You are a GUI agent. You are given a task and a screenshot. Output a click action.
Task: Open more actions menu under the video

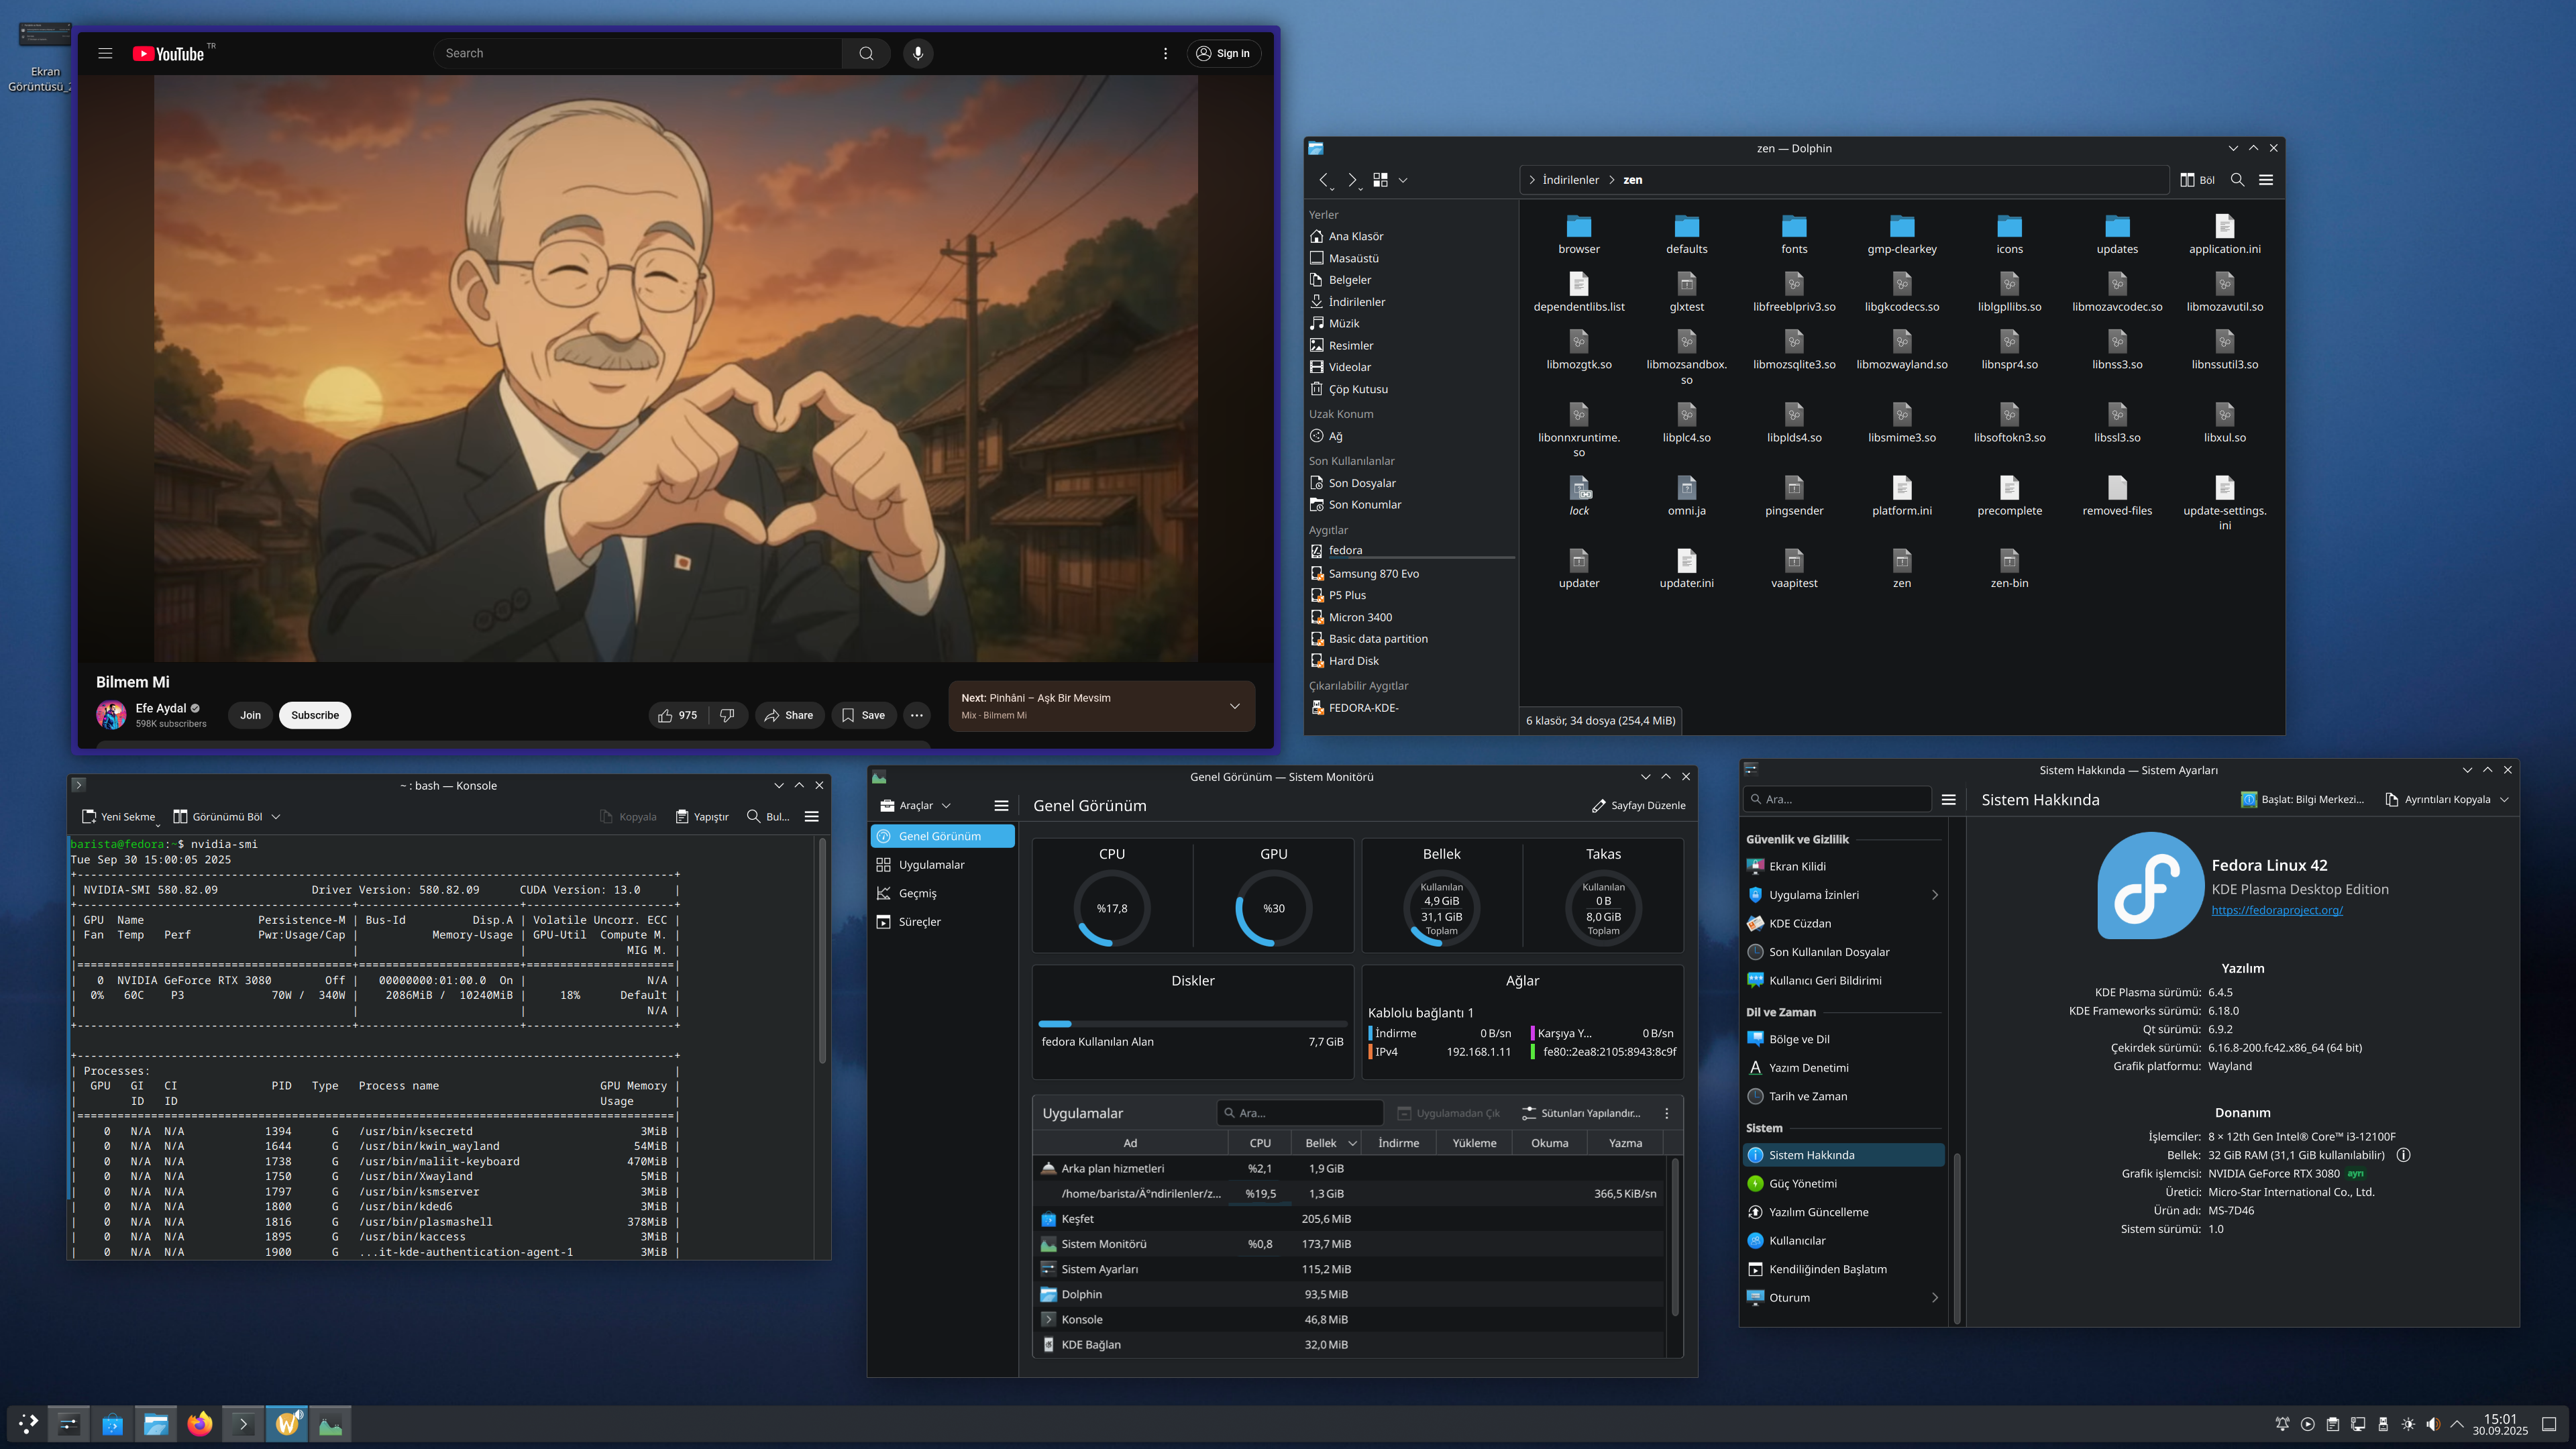click(916, 715)
